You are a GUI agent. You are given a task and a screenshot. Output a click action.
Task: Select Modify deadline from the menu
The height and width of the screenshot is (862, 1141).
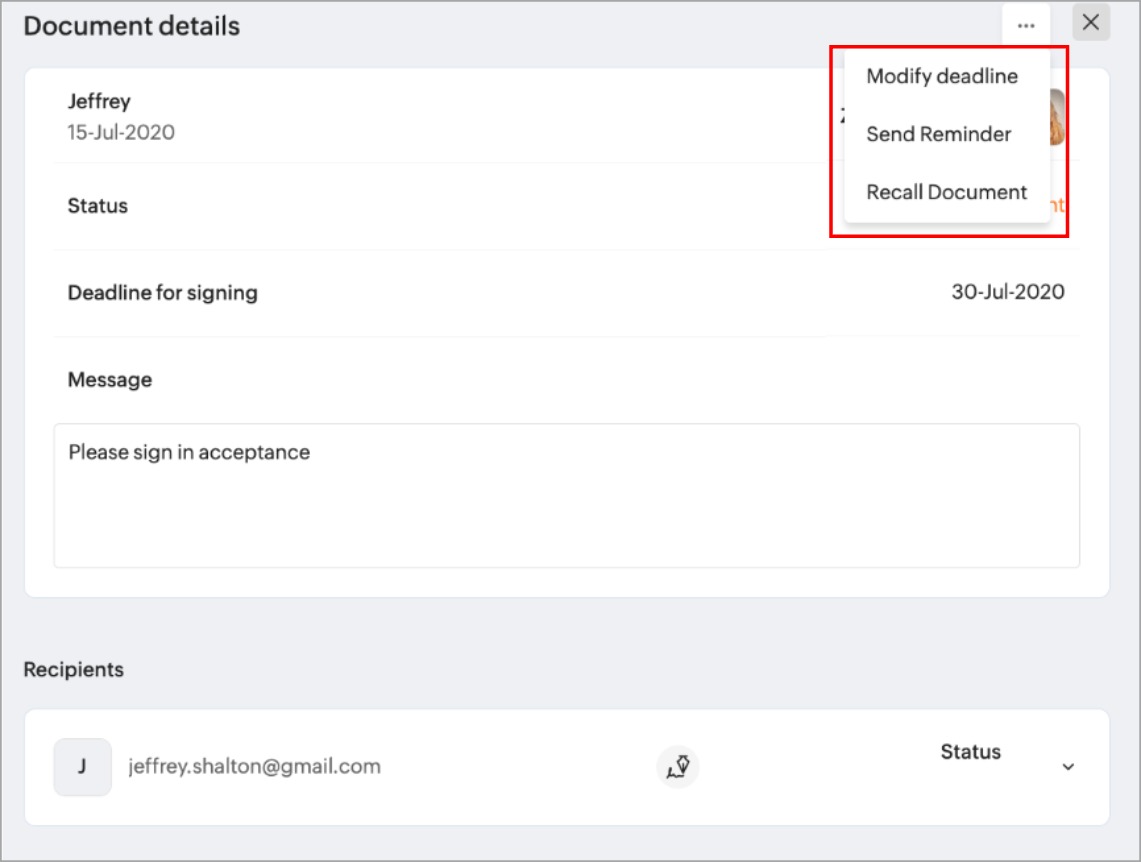click(x=942, y=76)
